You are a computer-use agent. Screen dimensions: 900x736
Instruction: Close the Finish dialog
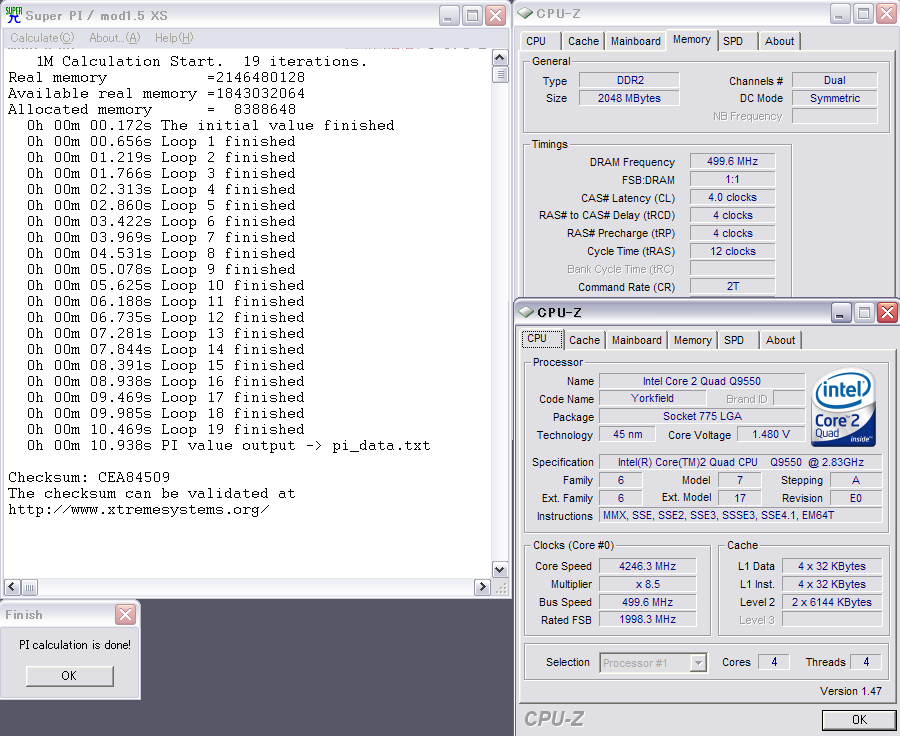(125, 614)
